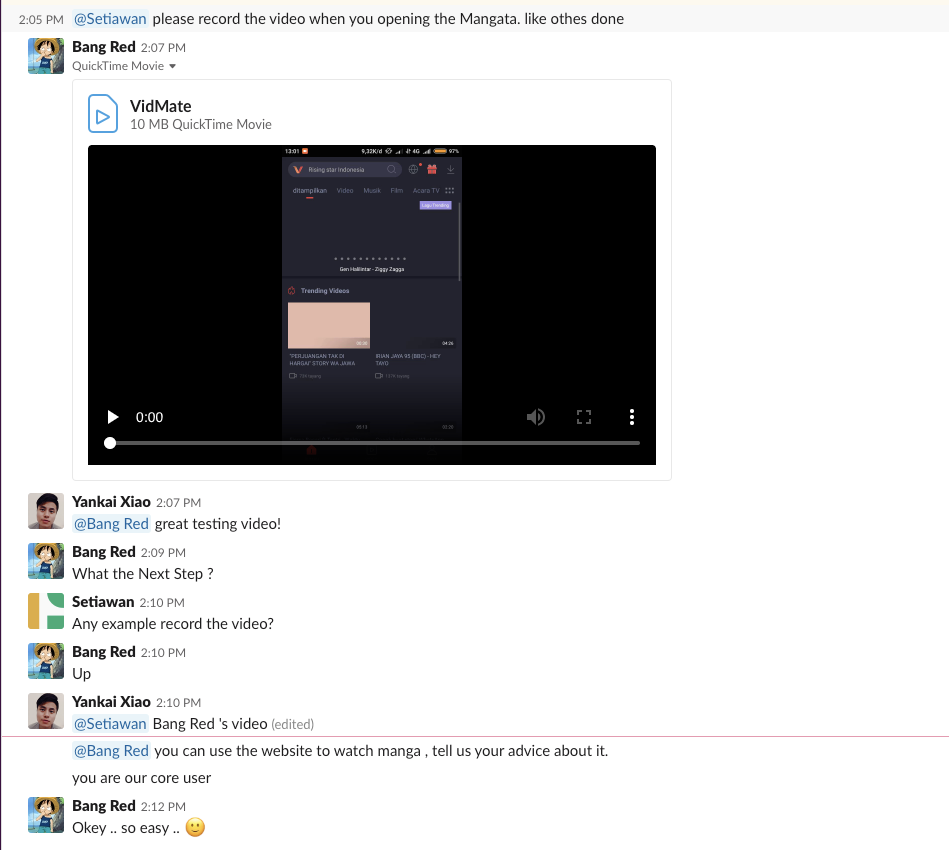Viewport: 949px width, 850px height.
Task: Click Bang Red name on 2:09 PM message
Action: point(103,552)
